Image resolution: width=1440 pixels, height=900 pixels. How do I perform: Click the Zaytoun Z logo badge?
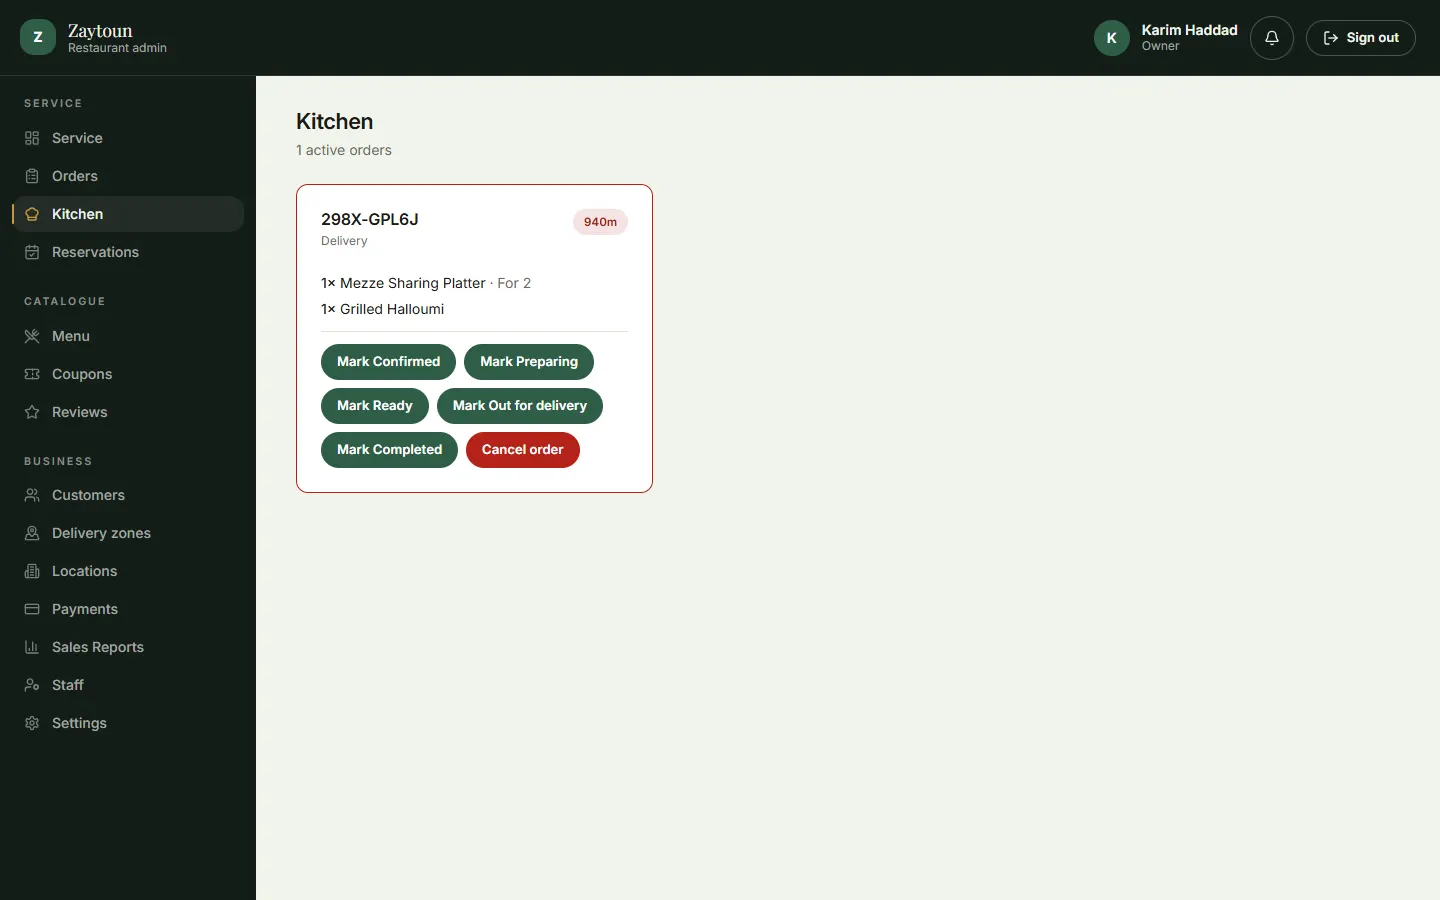pos(38,38)
